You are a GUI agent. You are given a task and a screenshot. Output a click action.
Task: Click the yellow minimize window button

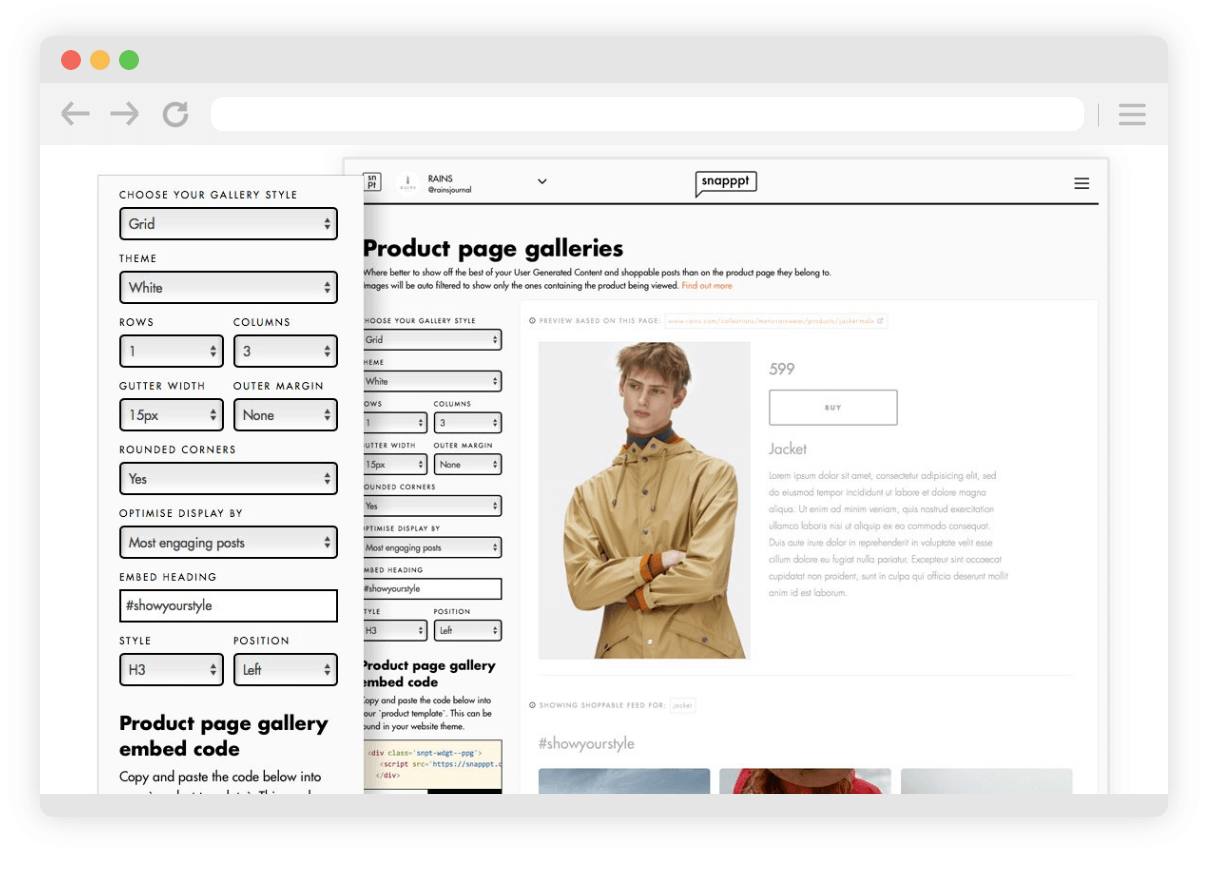[x=100, y=60]
